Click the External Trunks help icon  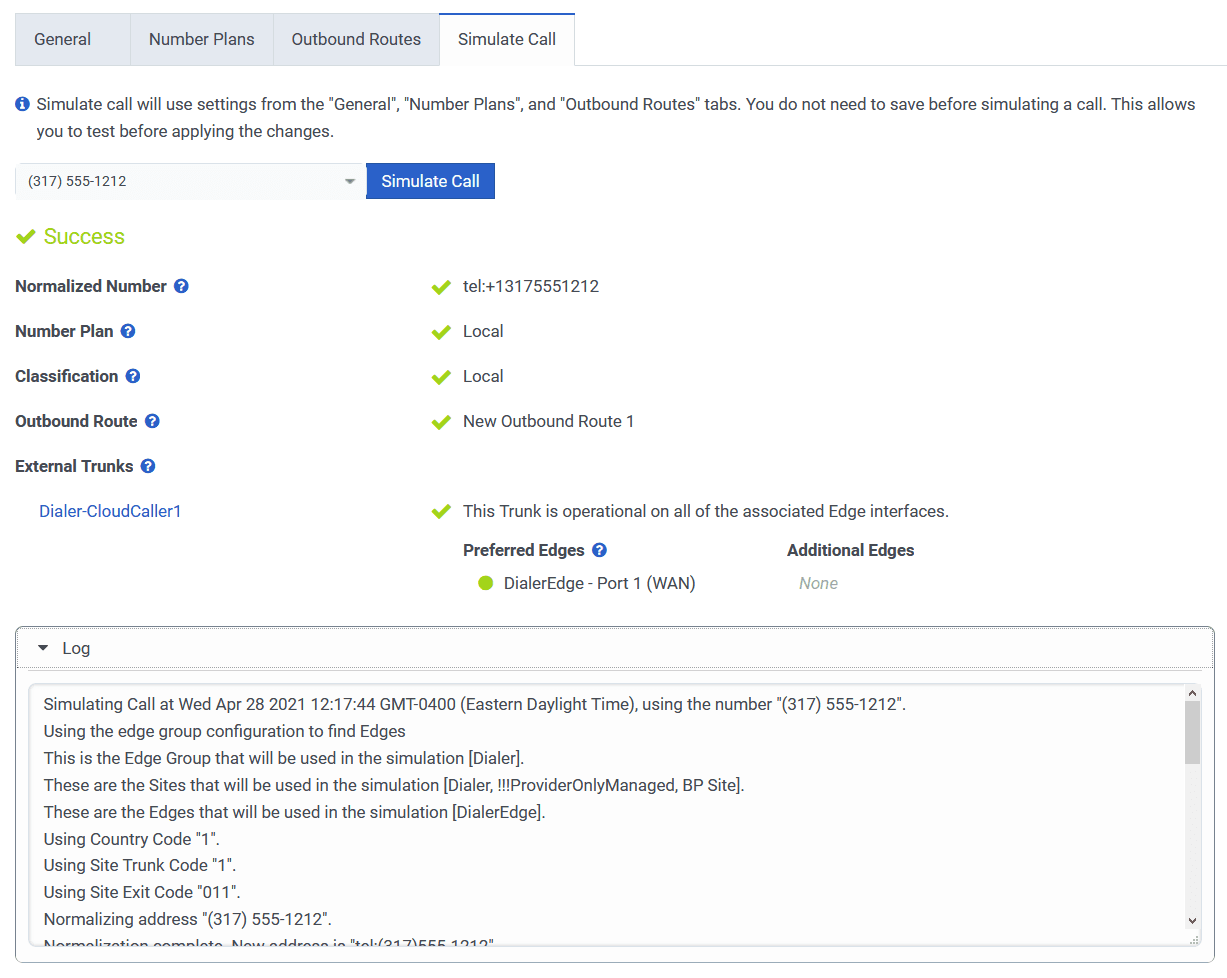click(x=148, y=466)
